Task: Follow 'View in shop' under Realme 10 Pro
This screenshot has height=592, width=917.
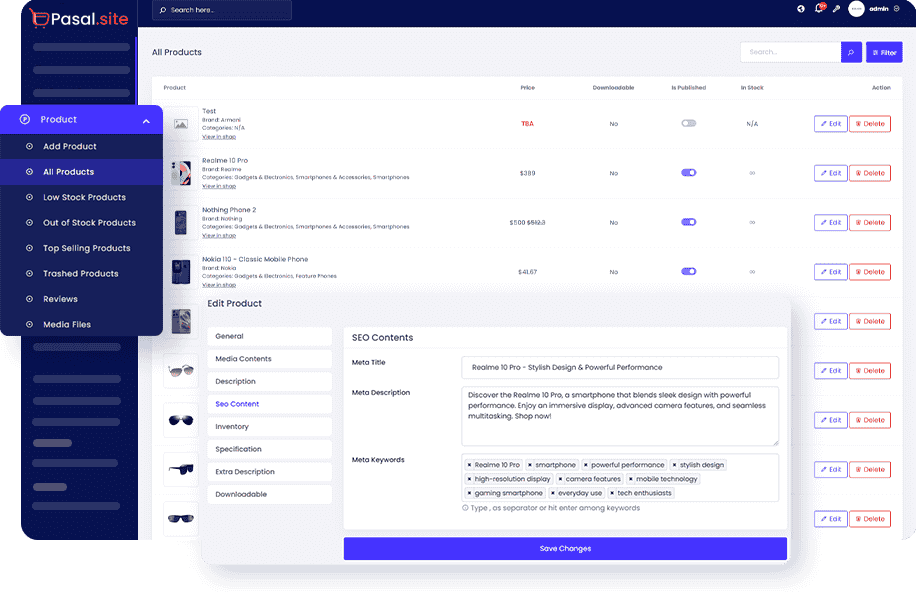Action: (219, 186)
